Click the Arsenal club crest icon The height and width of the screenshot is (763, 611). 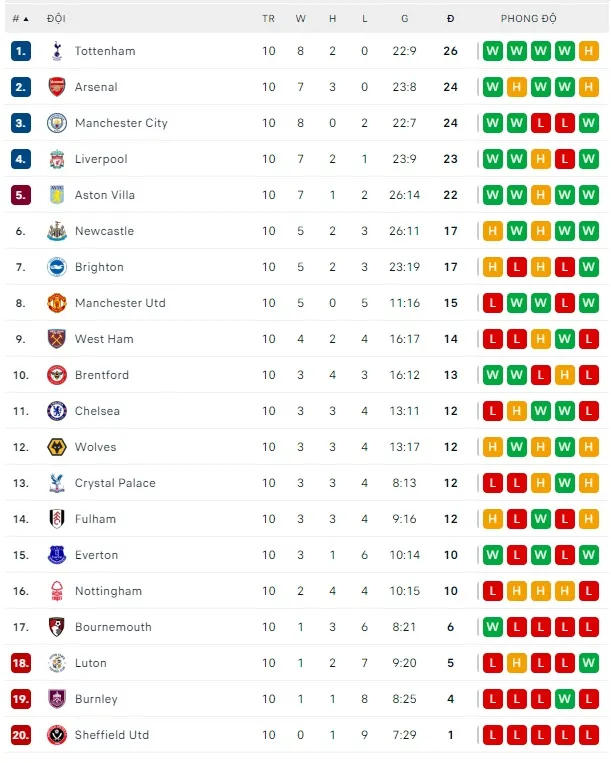(x=56, y=87)
